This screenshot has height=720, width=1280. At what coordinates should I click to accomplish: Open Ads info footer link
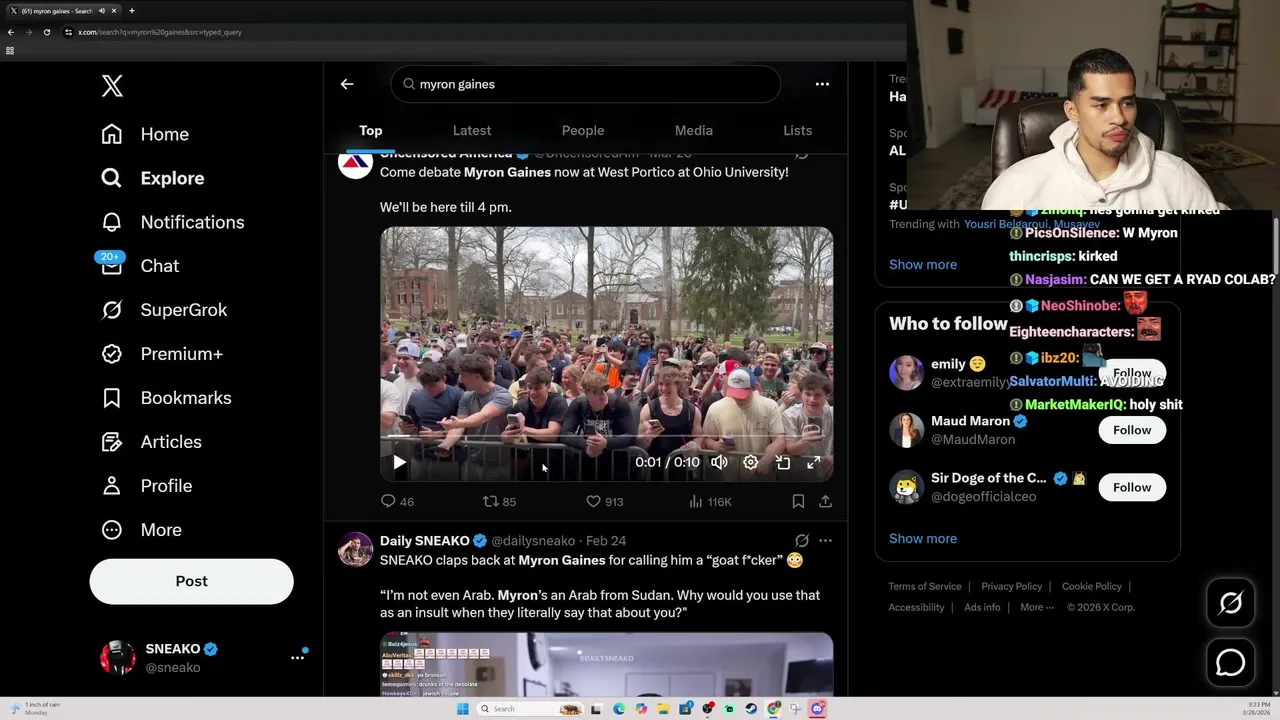[982, 607]
